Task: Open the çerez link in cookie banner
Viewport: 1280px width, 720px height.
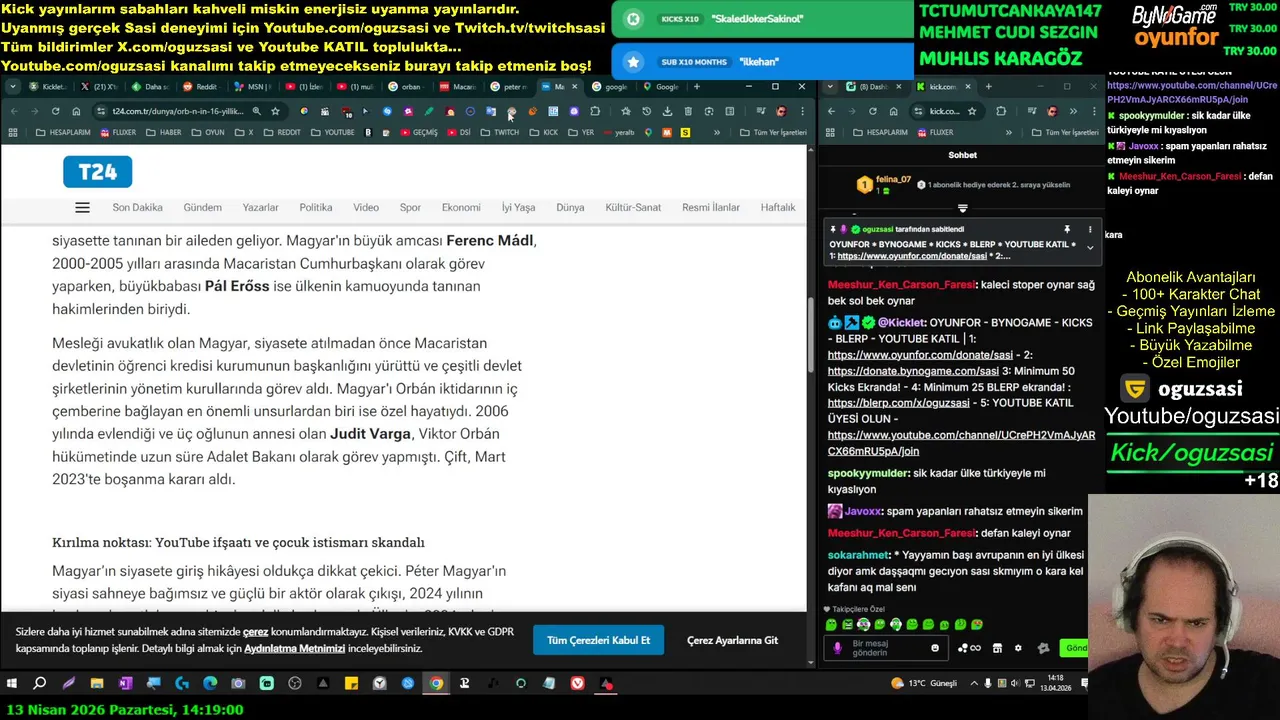Action: 256,632
